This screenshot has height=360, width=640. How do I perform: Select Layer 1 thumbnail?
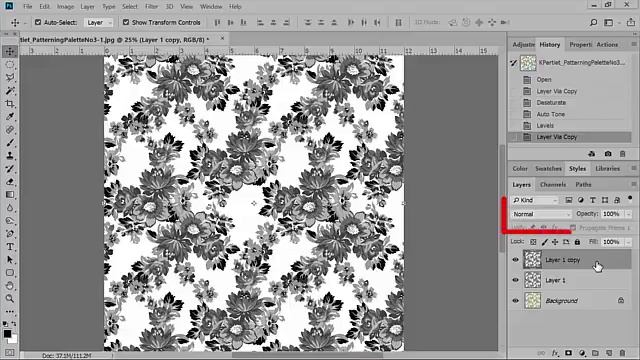tap(532, 280)
